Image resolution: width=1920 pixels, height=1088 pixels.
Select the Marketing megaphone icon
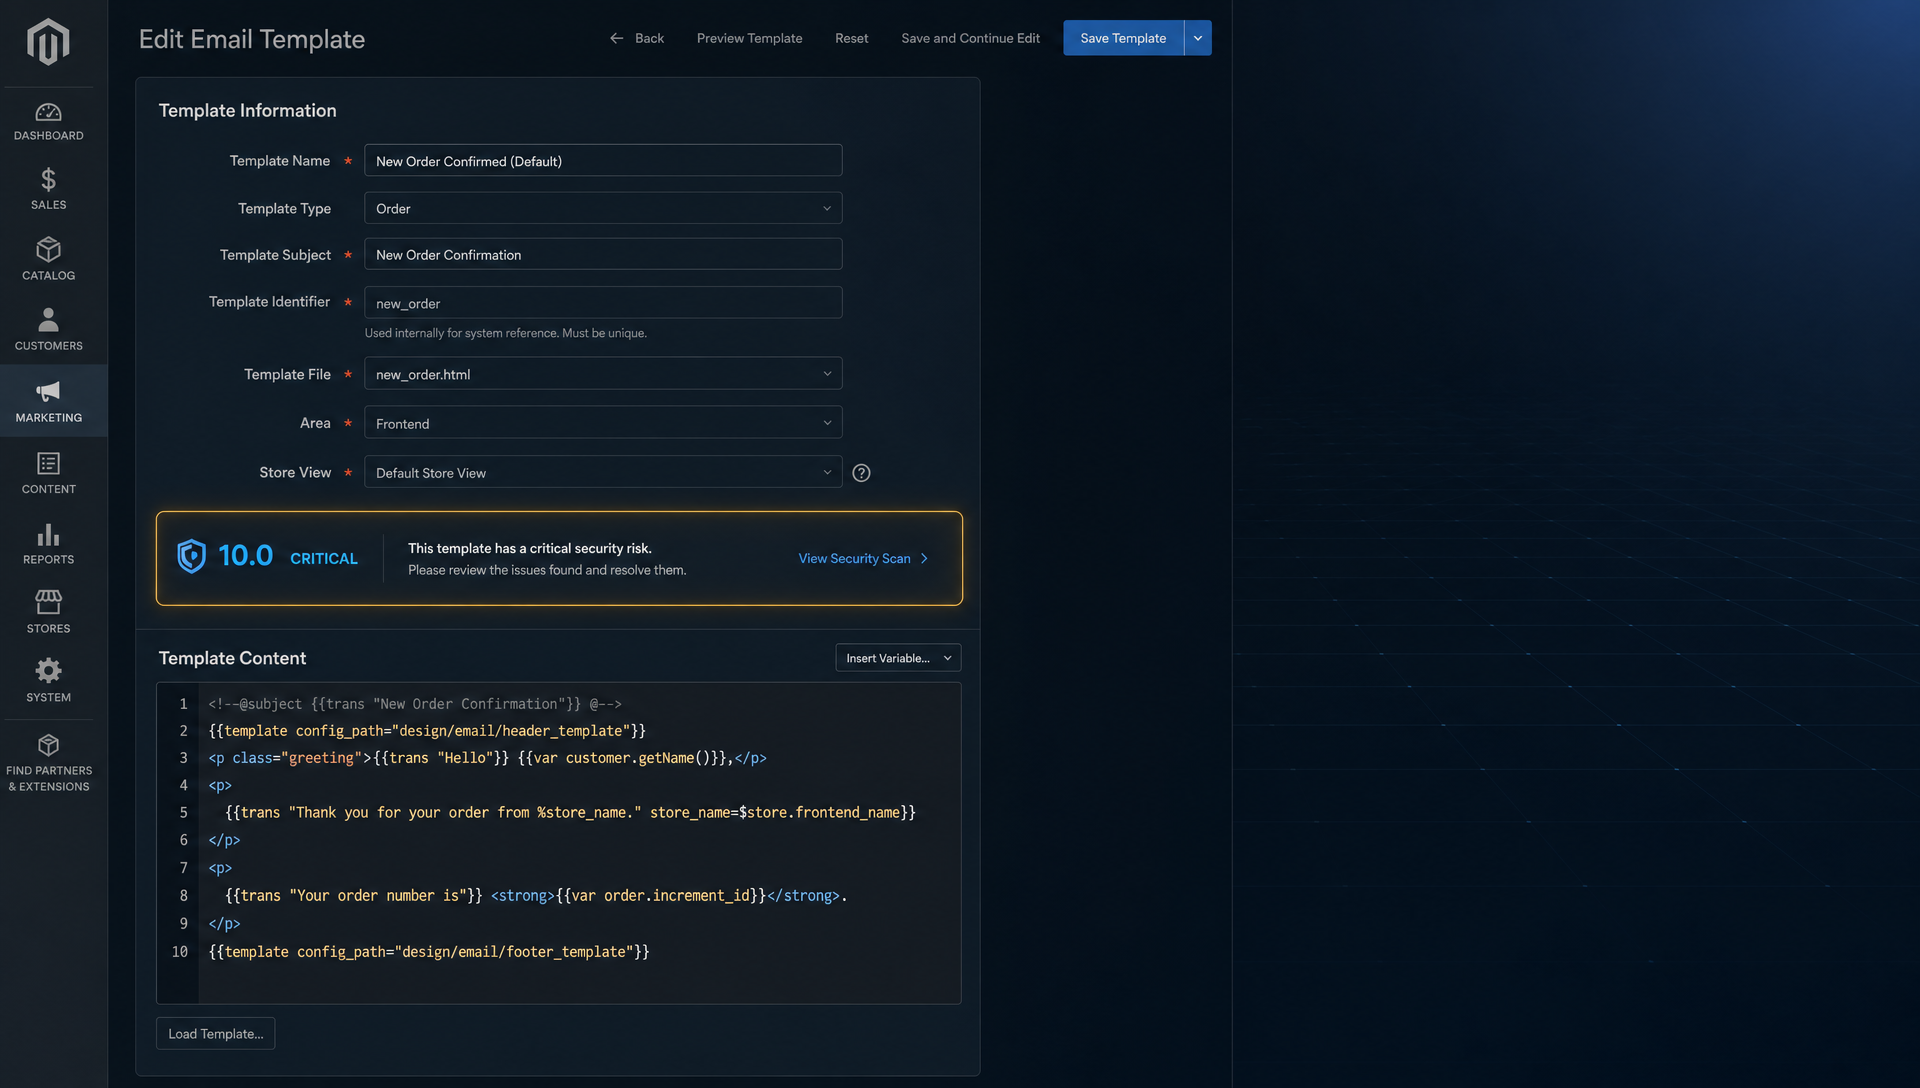pos(48,391)
